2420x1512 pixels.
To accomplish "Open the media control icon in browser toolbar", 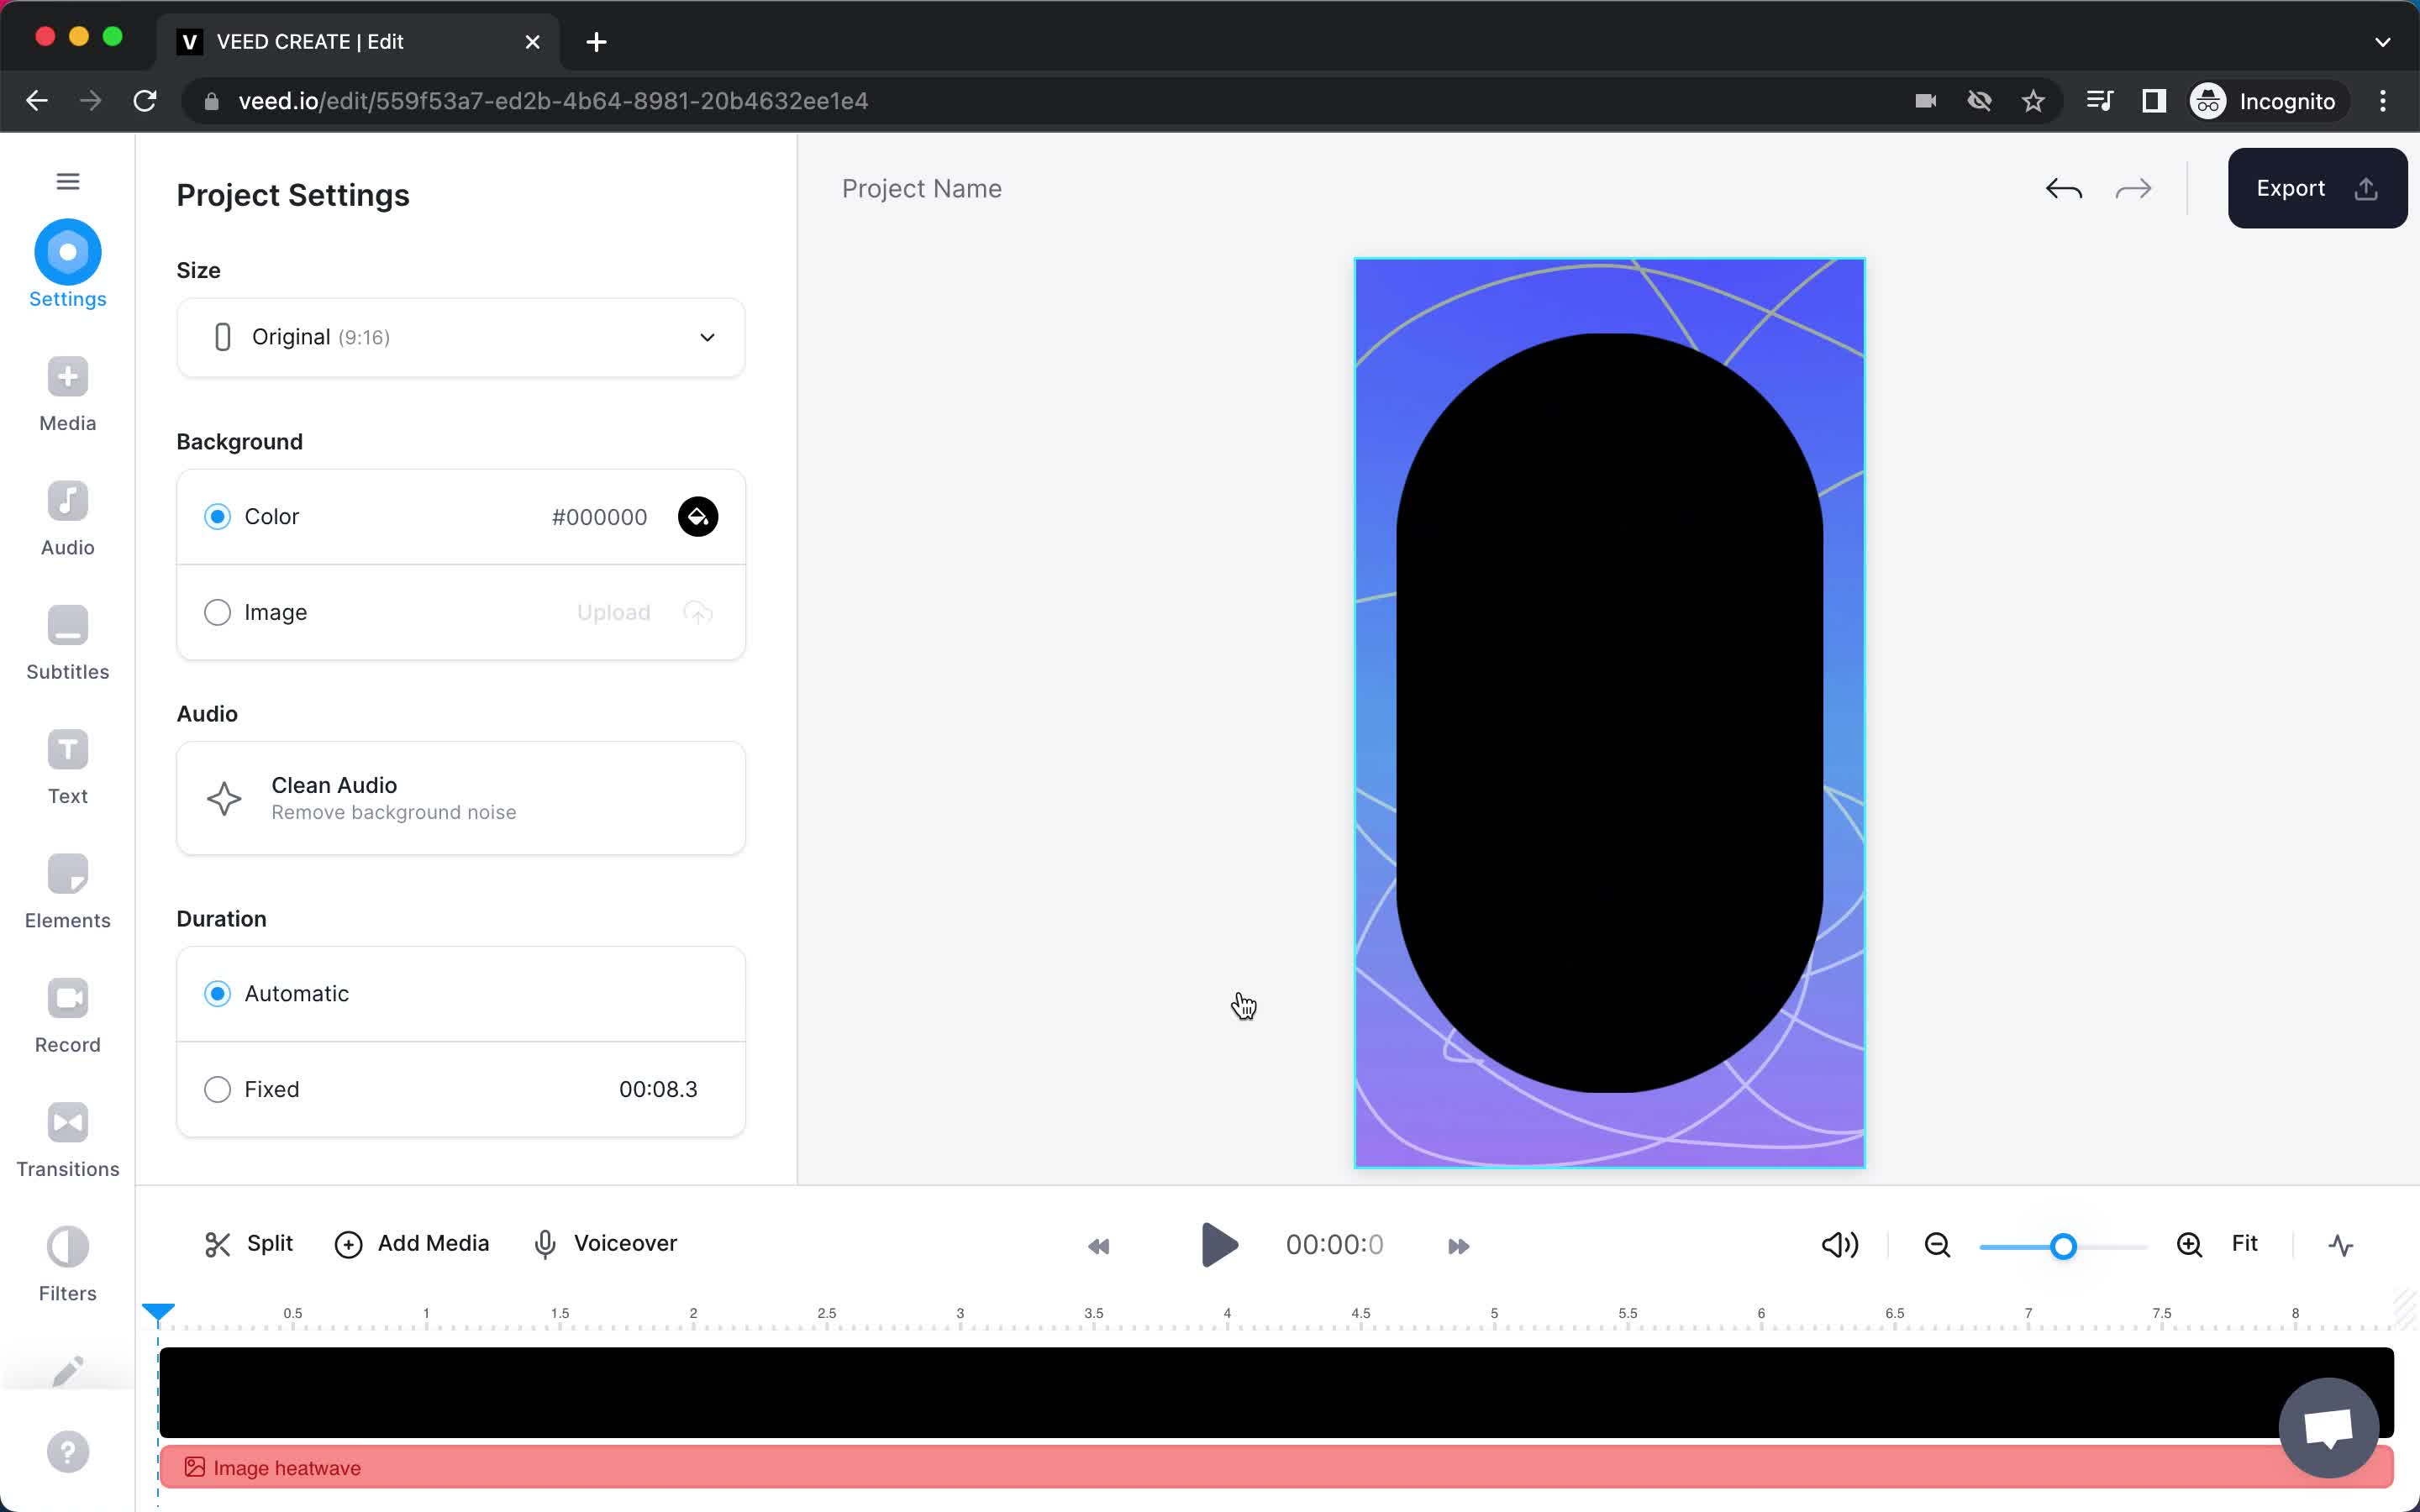I will [2099, 101].
